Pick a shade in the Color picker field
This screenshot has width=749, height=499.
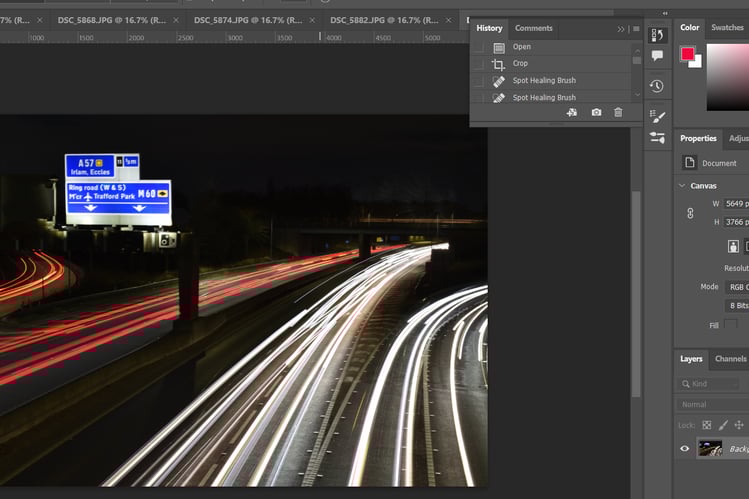pyautogui.click(x=728, y=77)
